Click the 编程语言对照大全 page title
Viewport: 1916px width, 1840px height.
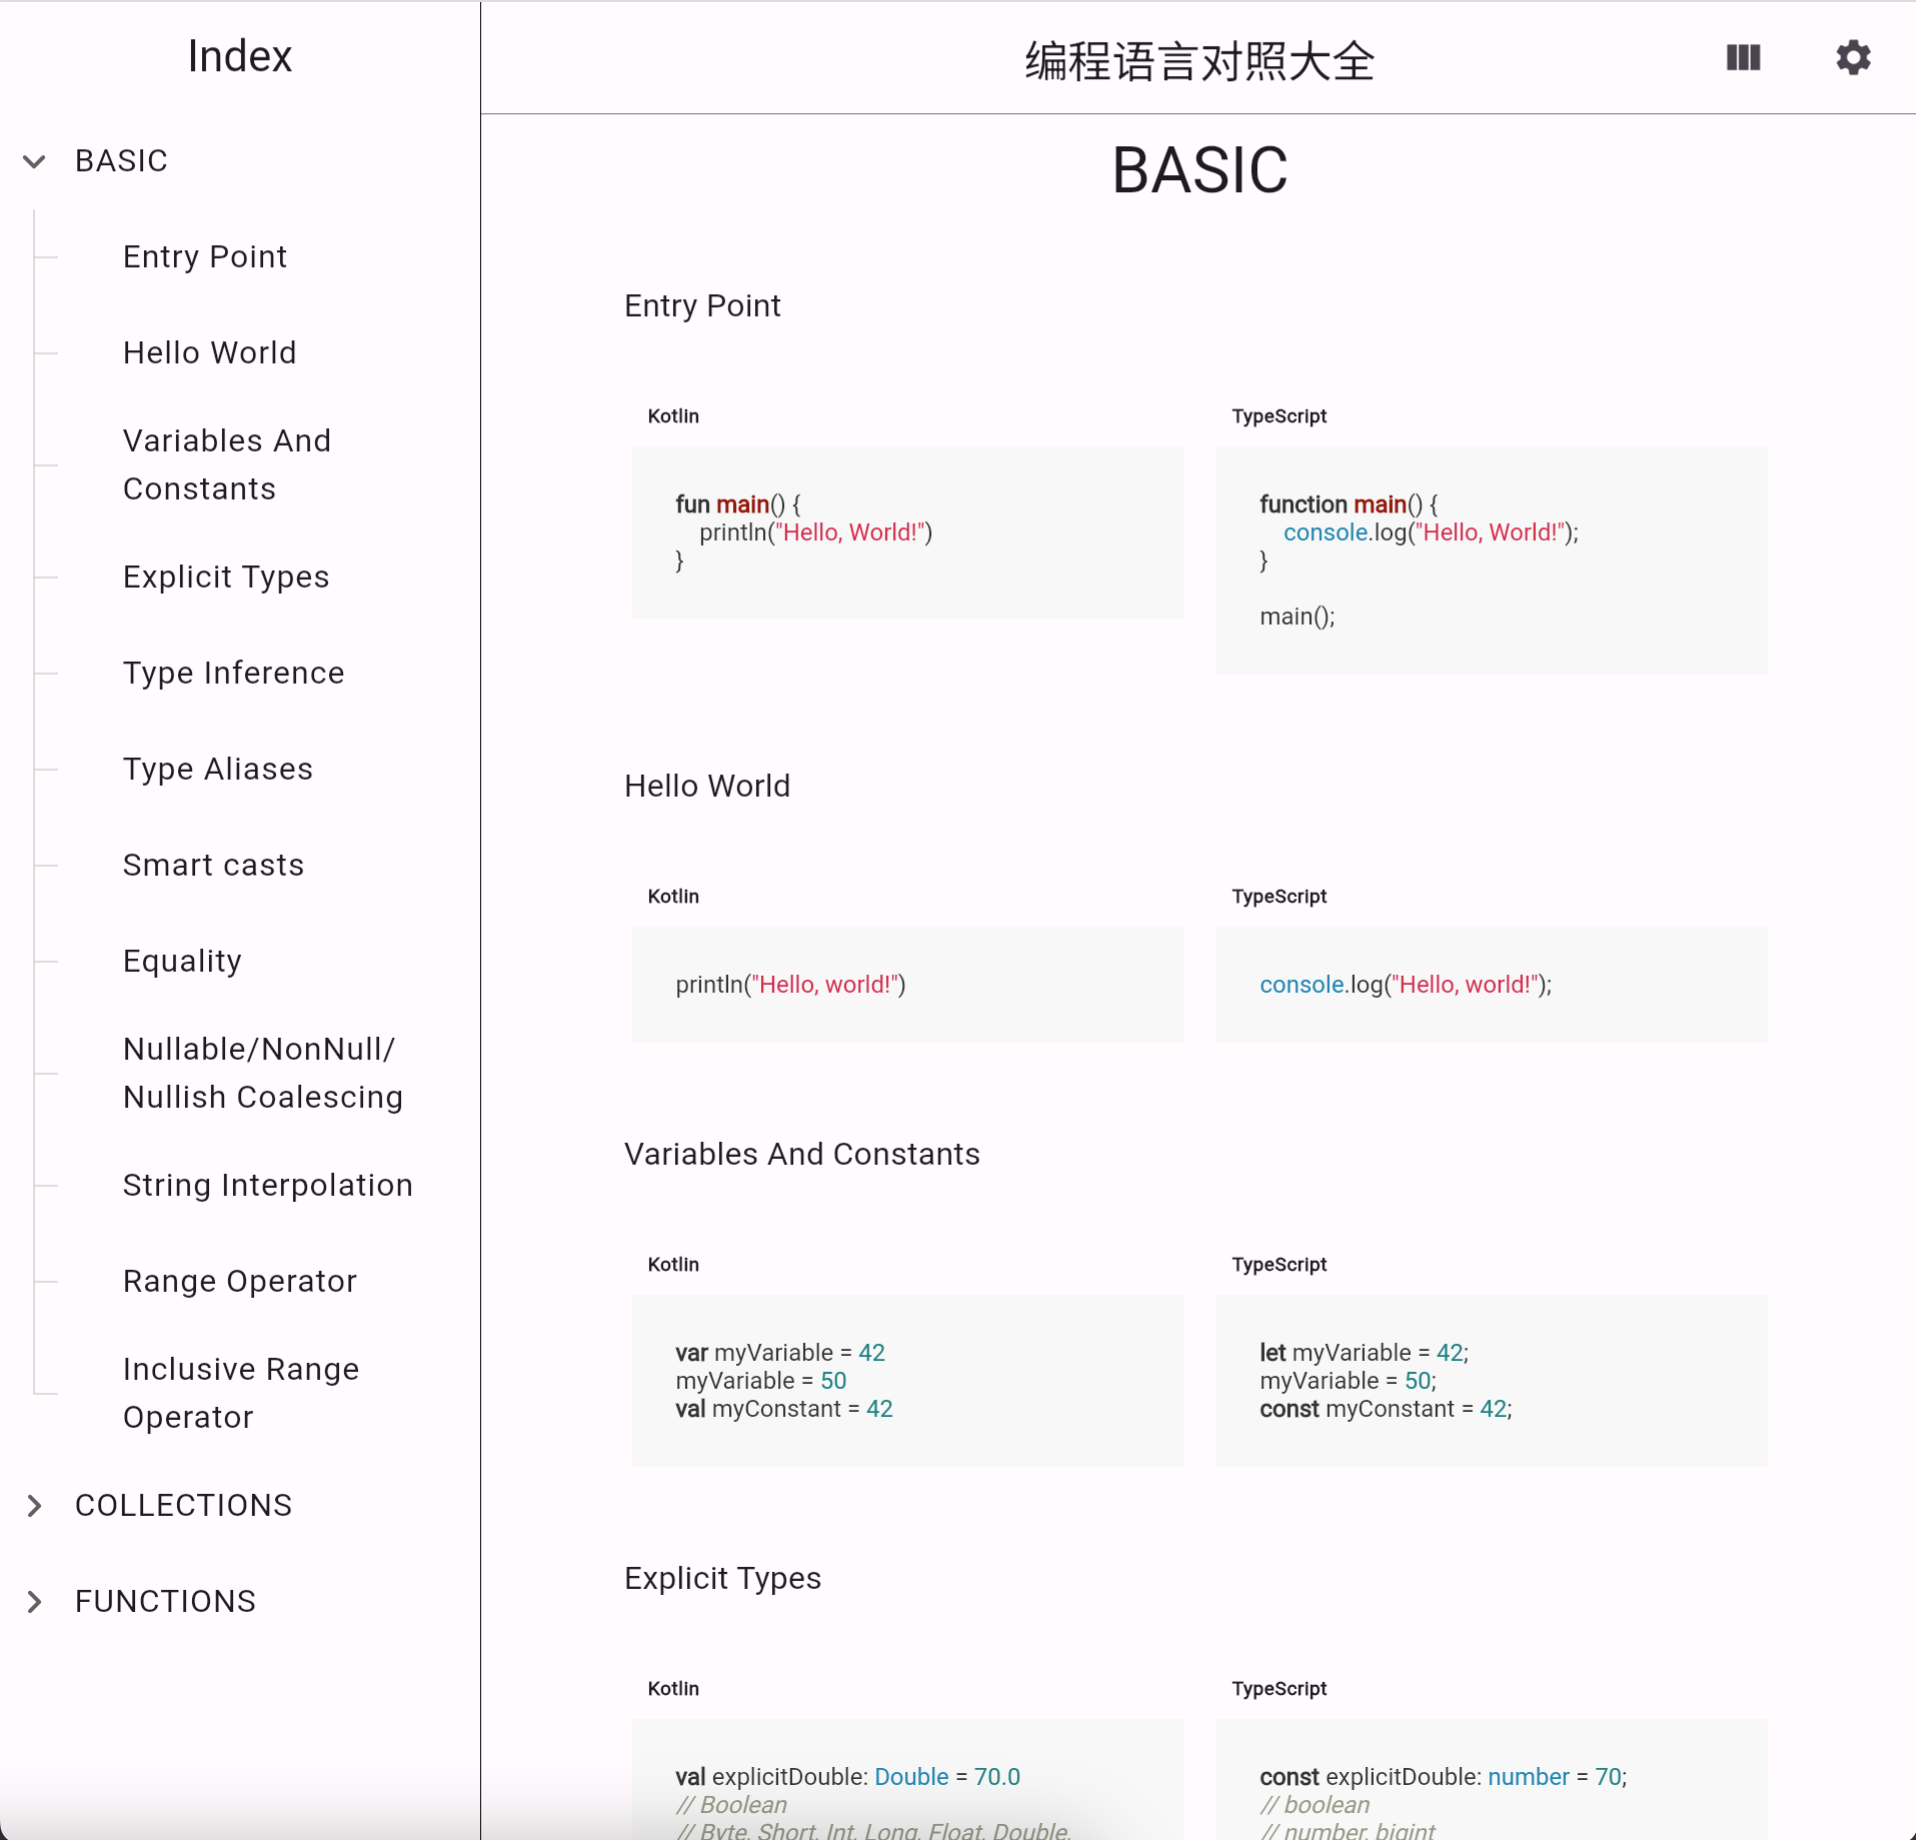(1200, 61)
